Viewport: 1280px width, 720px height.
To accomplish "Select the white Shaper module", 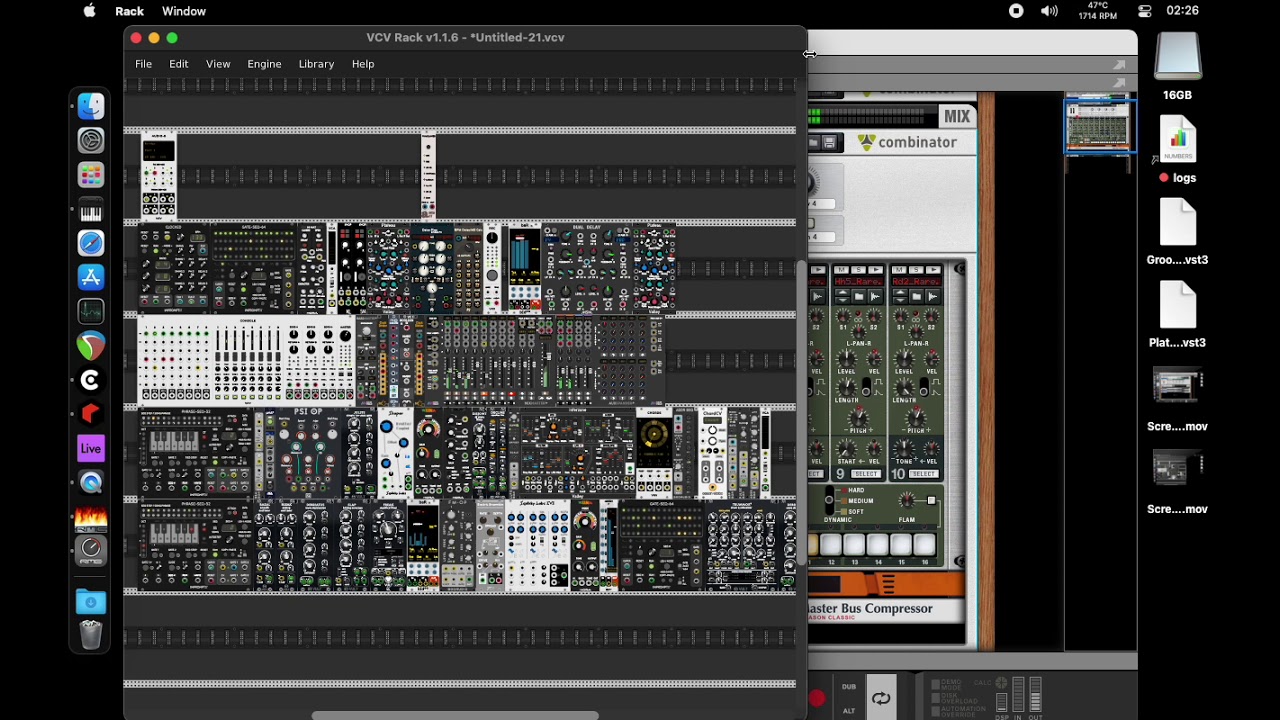I will (395, 453).
